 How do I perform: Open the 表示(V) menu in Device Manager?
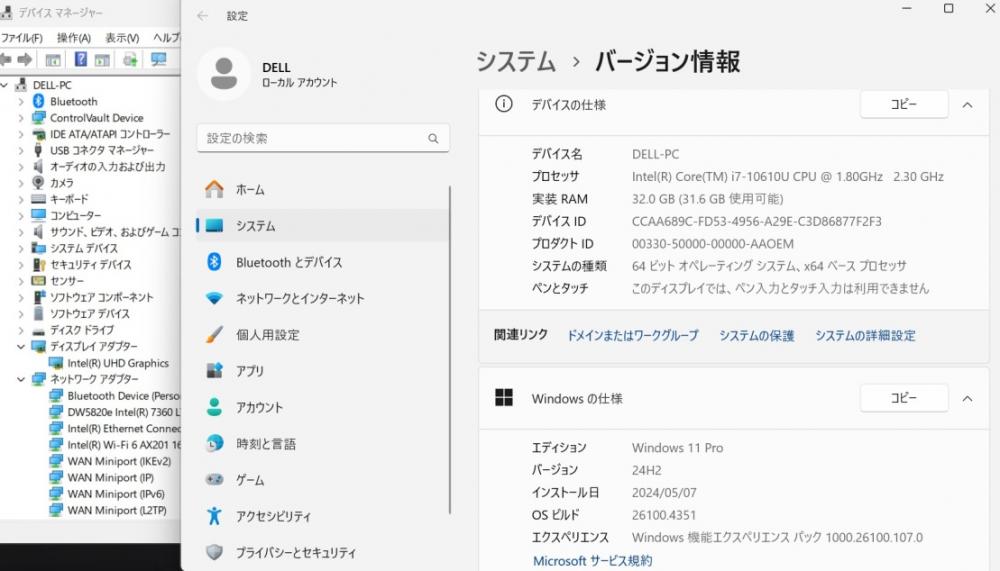[x=122, y=38]
